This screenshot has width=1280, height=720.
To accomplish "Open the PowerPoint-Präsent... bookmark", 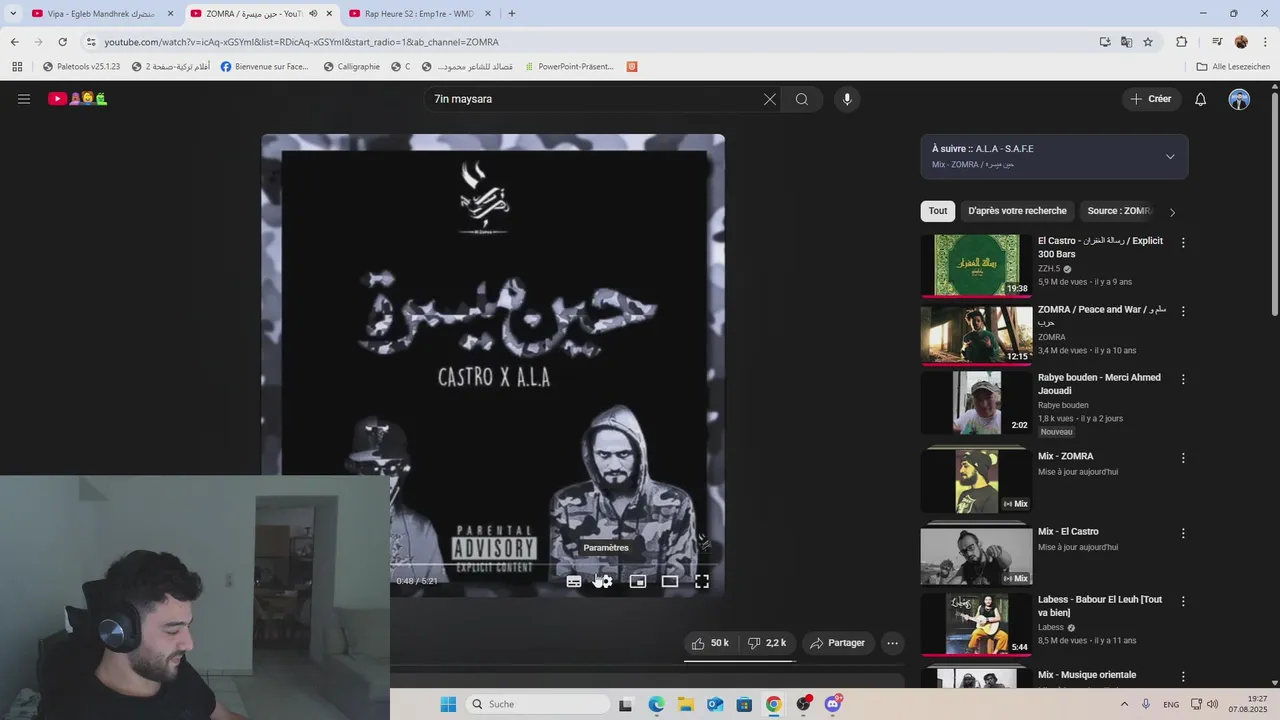I will [568, 67].
